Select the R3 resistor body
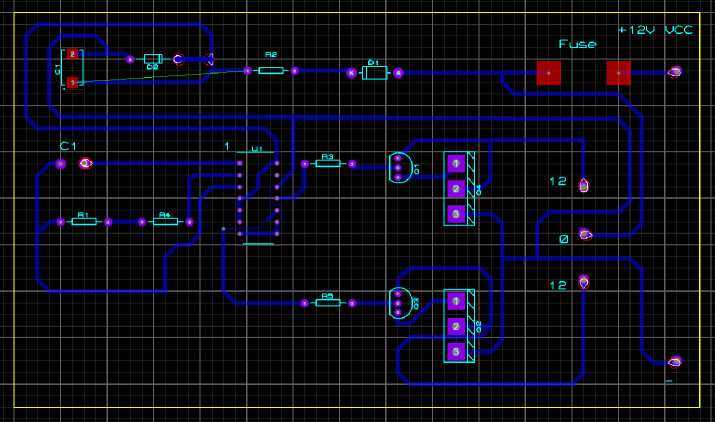The width and height of the screenshot is (715, 422). point(328,164)
